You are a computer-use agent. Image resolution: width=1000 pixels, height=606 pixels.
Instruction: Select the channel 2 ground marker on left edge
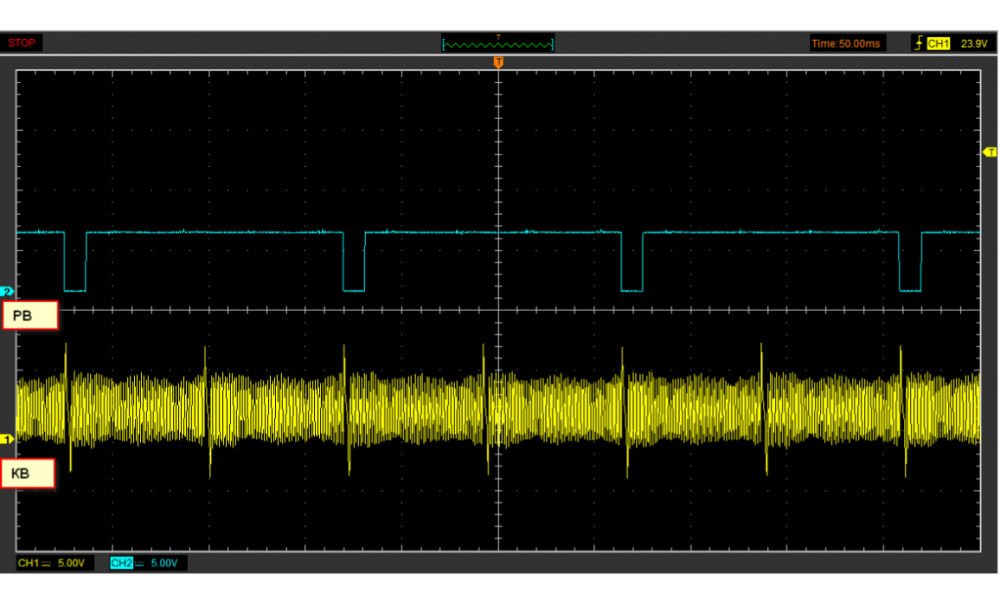[x=8, y=291]
